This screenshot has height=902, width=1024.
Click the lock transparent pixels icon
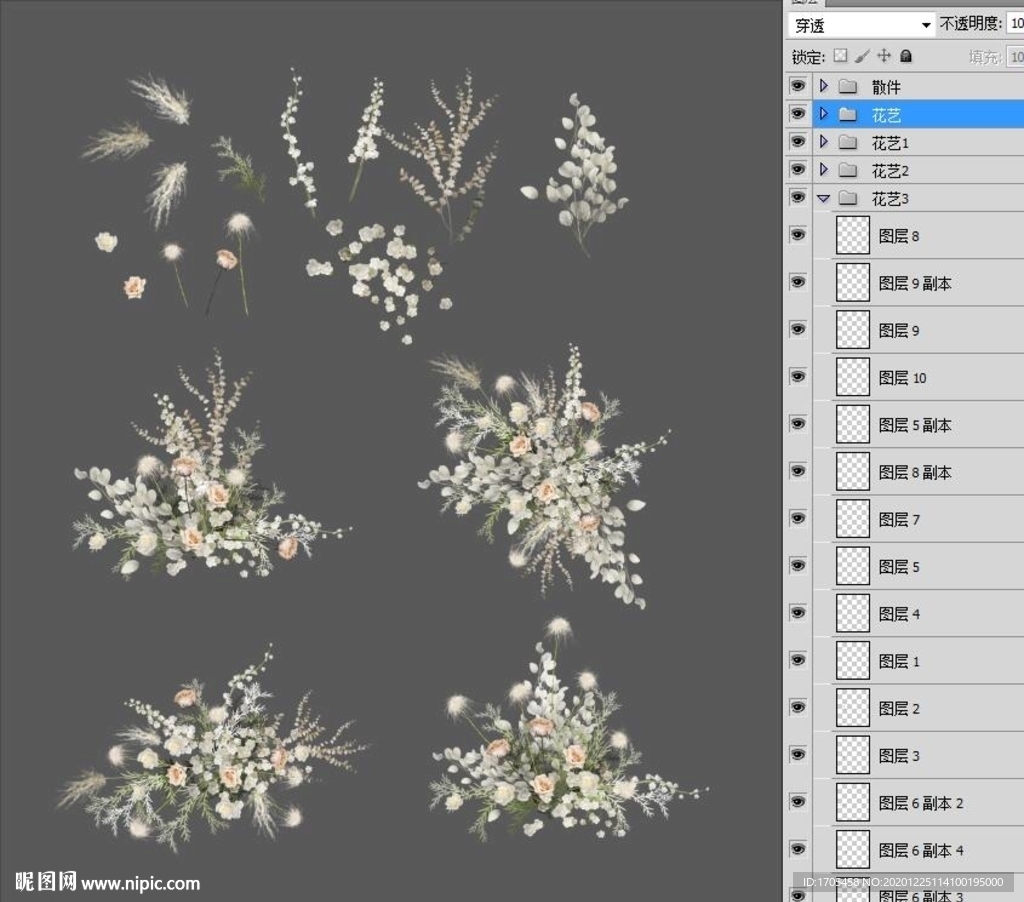tap(840, 56)
